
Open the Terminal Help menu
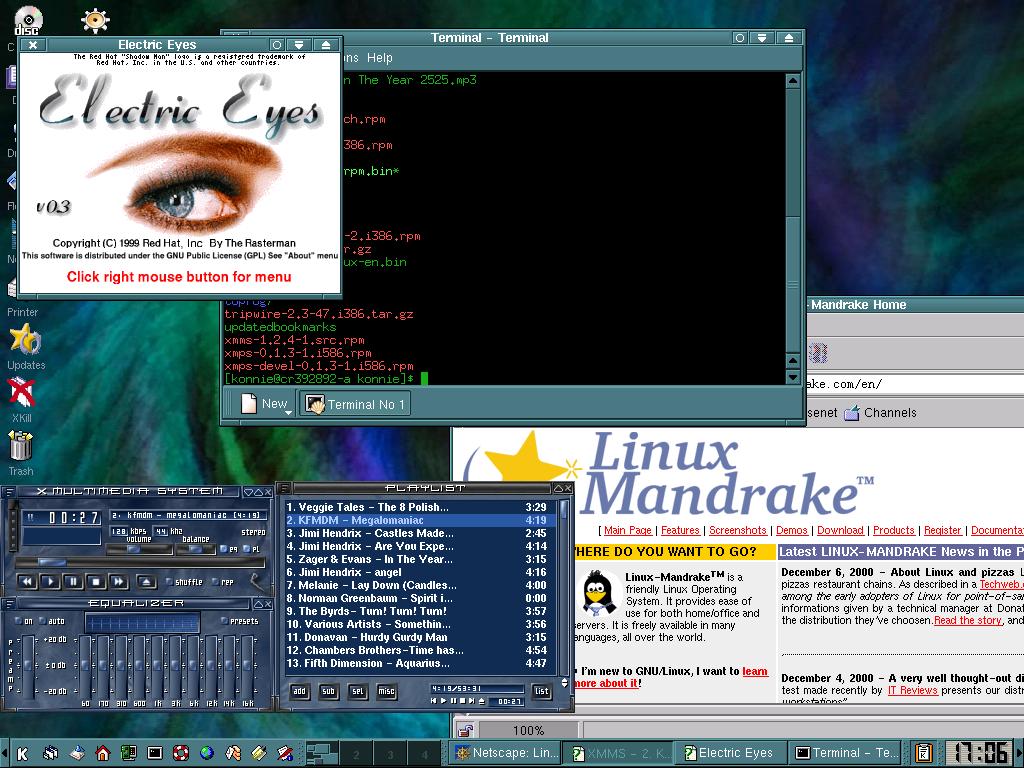[x=379, y=58]
